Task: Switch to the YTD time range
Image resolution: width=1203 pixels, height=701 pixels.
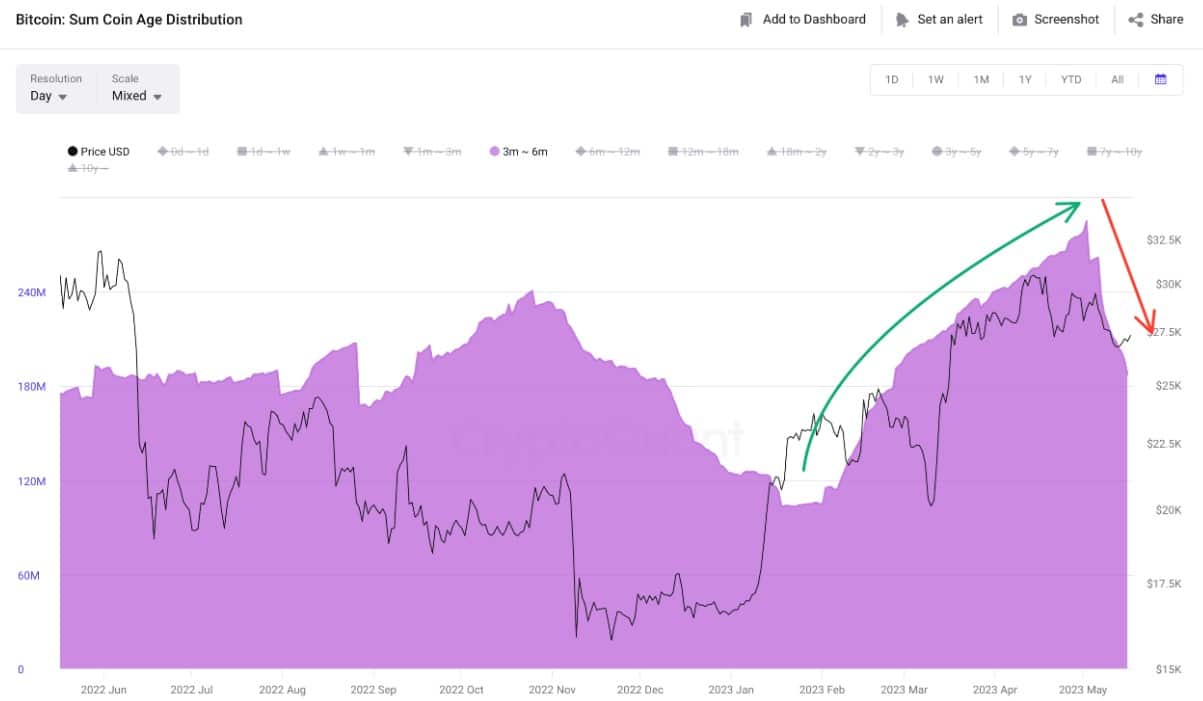Action: coord(1071,80)
